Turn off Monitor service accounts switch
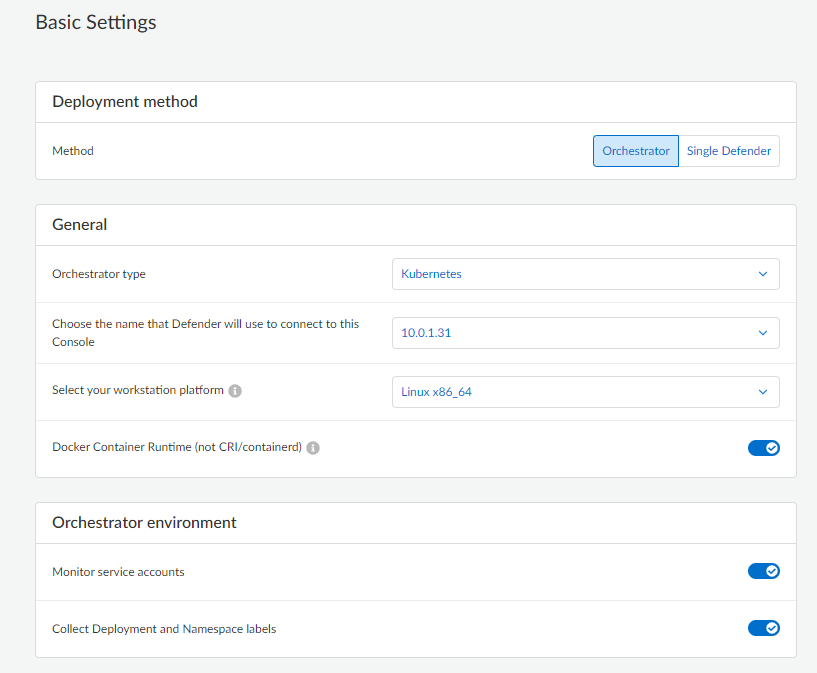This screenshot has width=817, height=673. tap(763, 571)
